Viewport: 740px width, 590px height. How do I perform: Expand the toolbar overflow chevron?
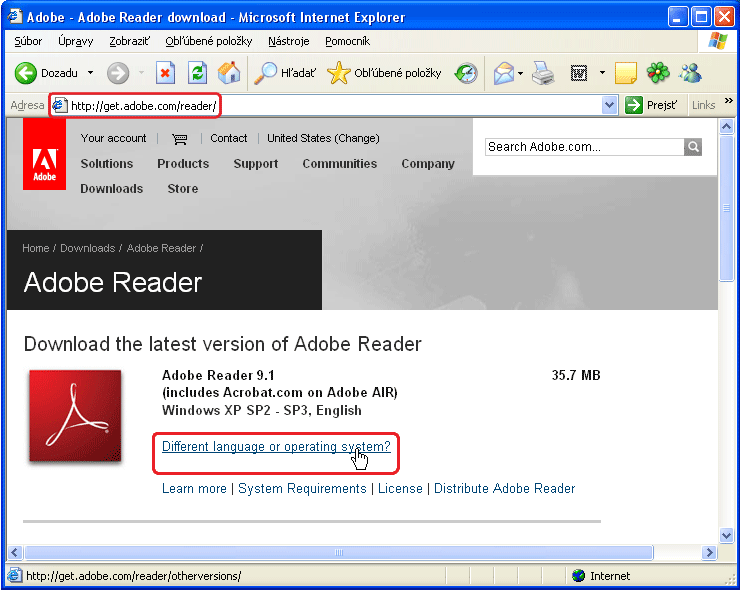(729, 101)
